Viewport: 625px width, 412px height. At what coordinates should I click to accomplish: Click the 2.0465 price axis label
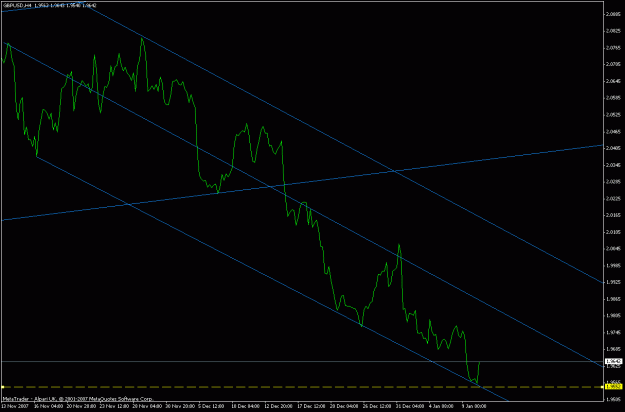click(613, 131)
